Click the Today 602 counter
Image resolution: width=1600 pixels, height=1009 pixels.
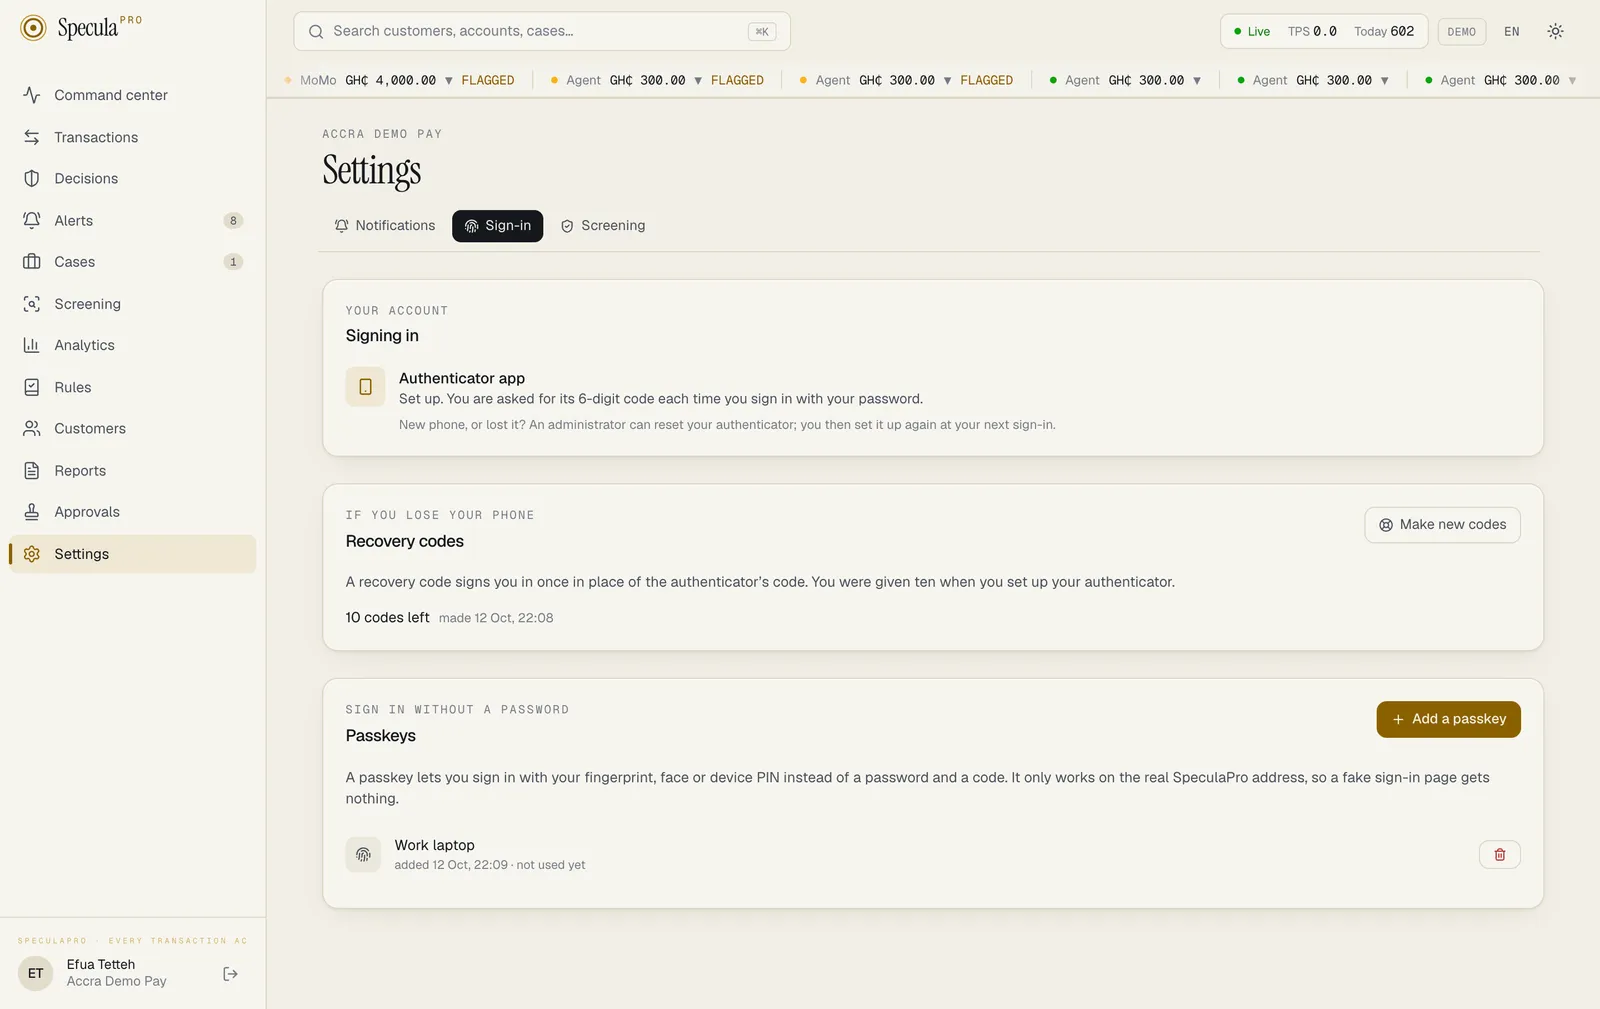pyautogui.click(x=1384, y=32)
